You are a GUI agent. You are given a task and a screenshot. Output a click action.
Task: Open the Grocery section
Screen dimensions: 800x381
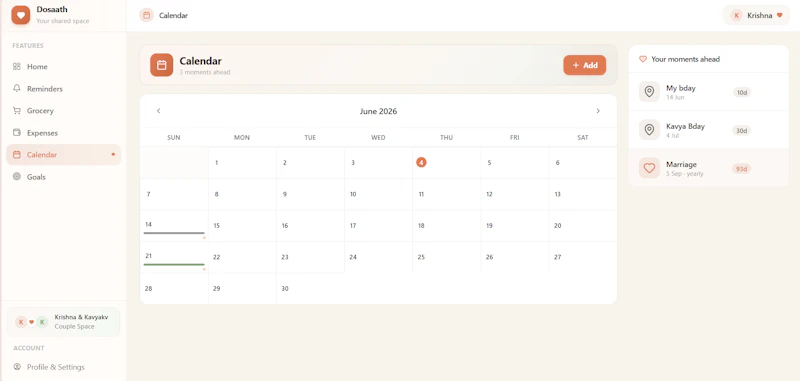64,110
